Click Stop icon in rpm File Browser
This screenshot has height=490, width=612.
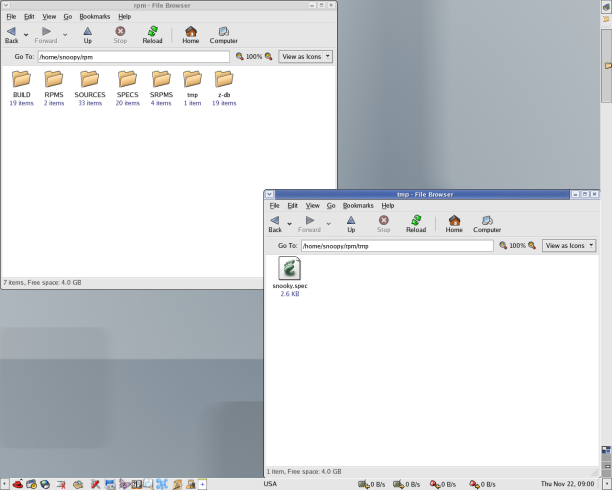point(120,31)
